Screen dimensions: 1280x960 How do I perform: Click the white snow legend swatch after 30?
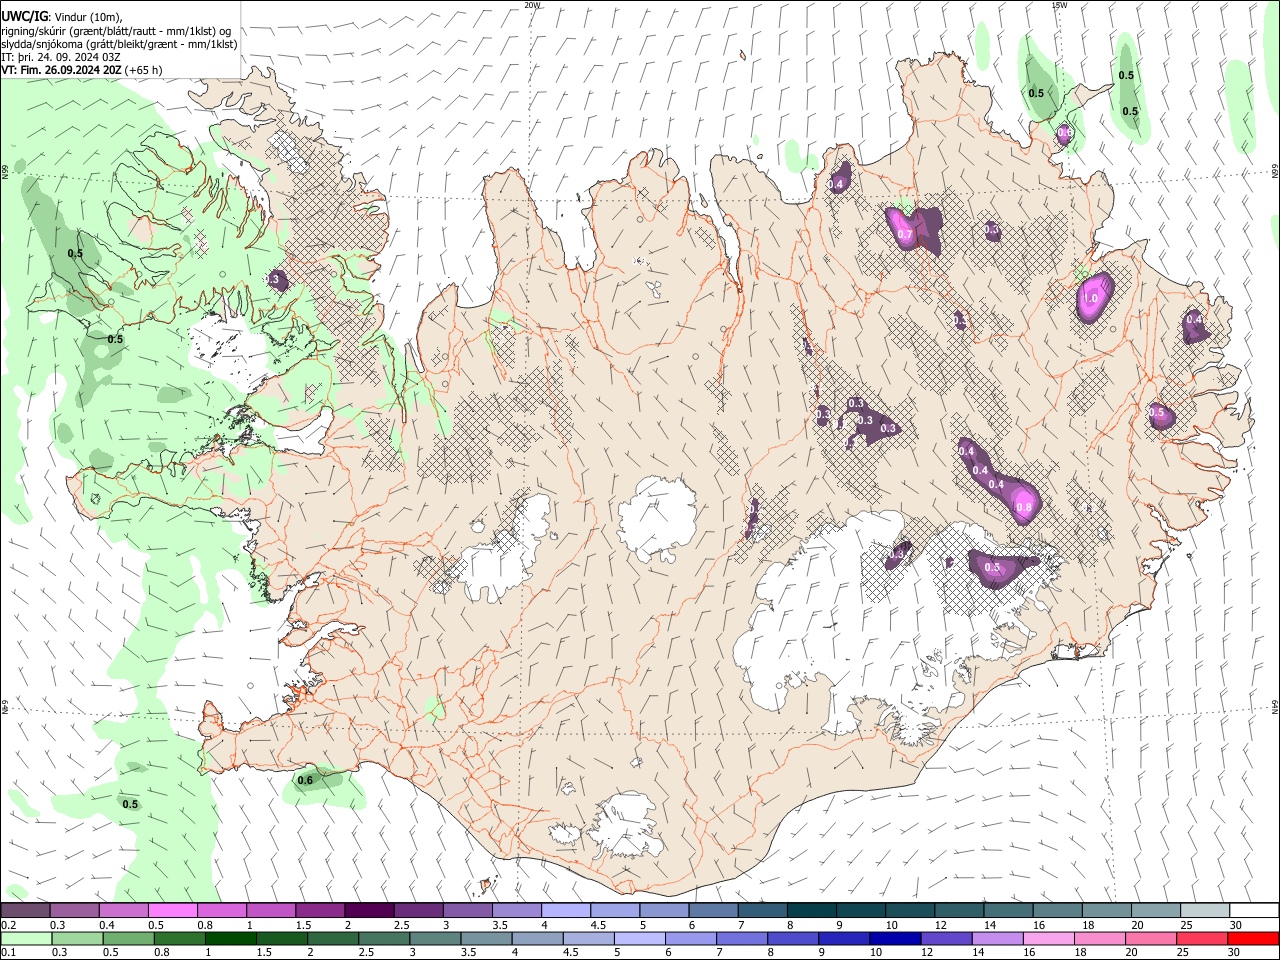click(1254, 910)
